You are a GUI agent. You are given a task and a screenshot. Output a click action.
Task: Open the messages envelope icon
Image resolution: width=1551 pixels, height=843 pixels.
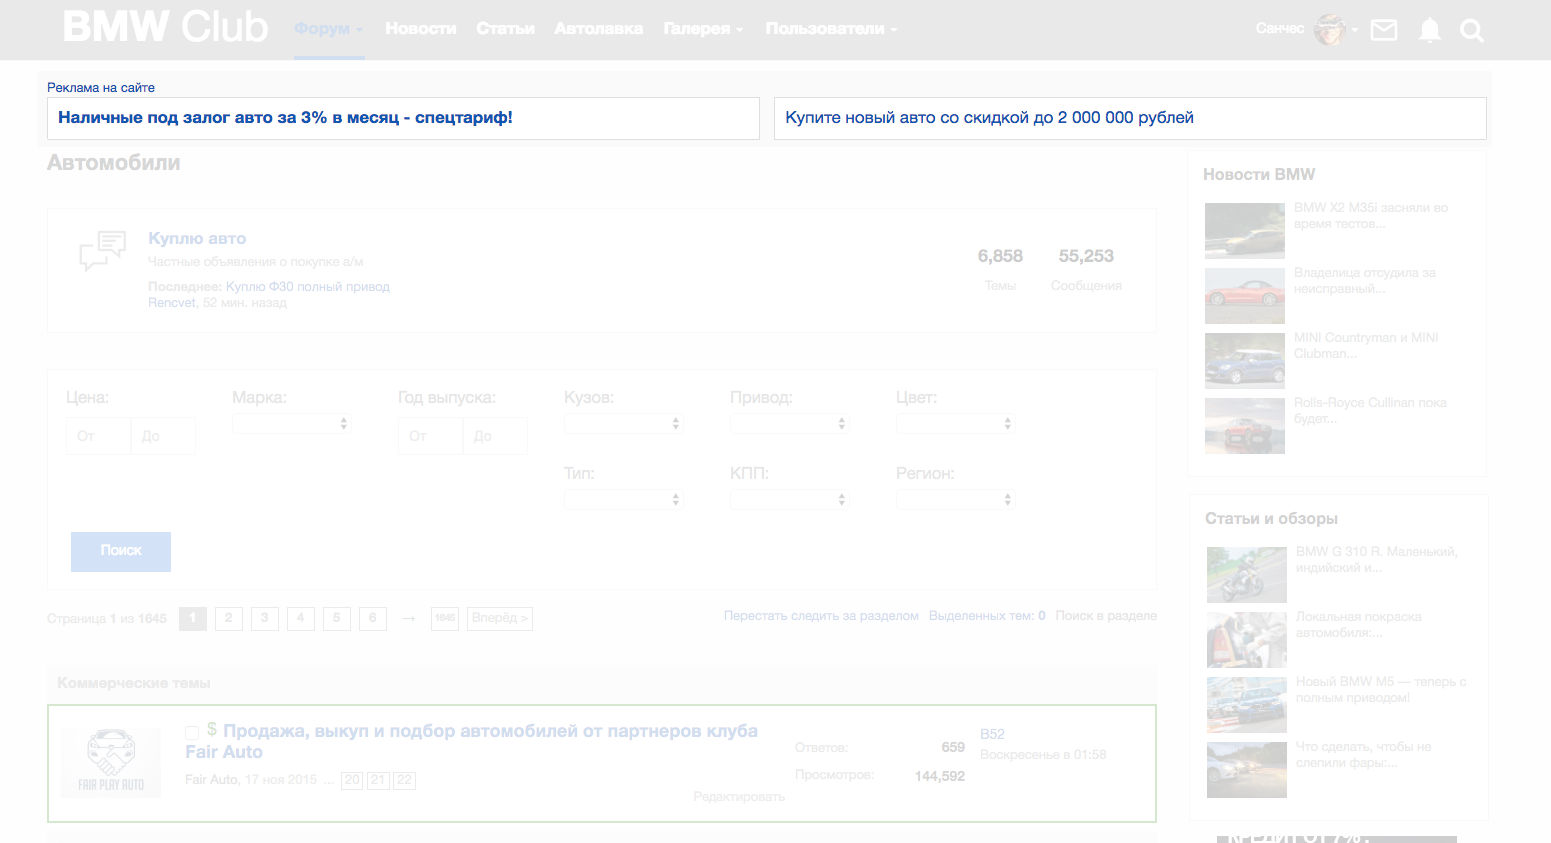coord(1384,30)
